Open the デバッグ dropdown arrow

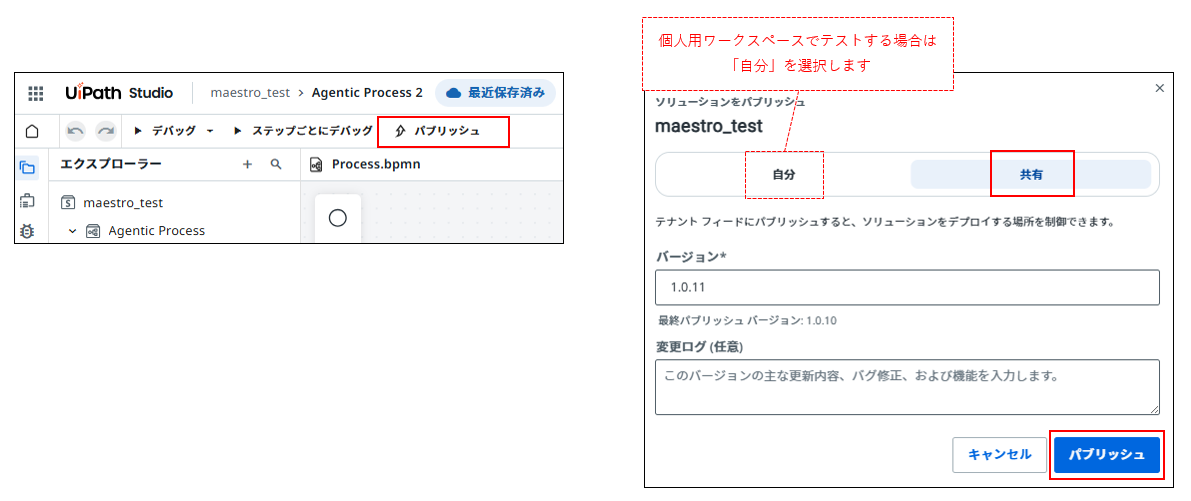coord(210,131)
